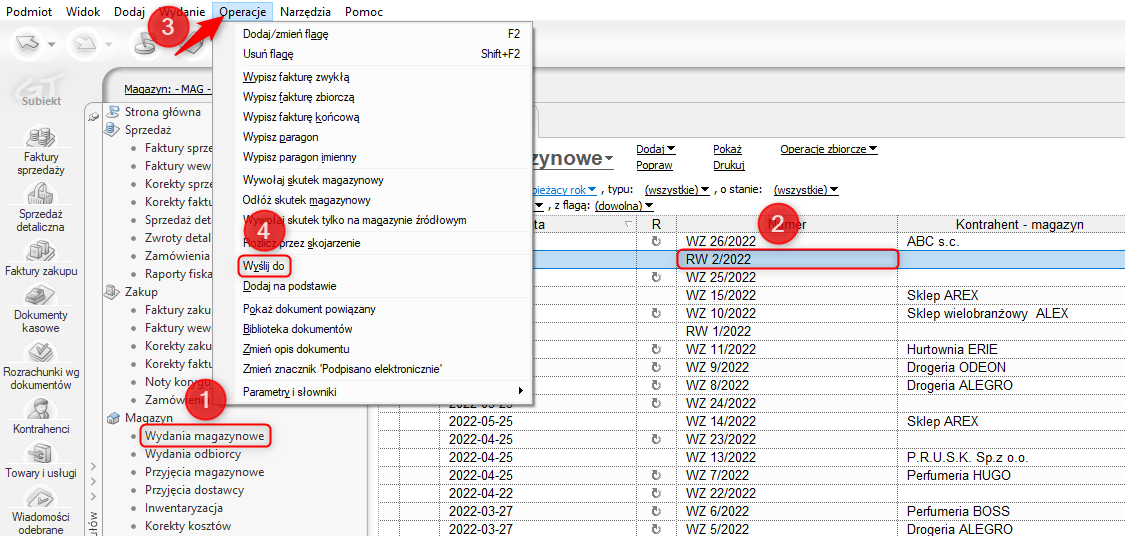Click the R status icon for WZ 7/2022
The height and width of the screenshot is (536, 1125).
[655, 475]
